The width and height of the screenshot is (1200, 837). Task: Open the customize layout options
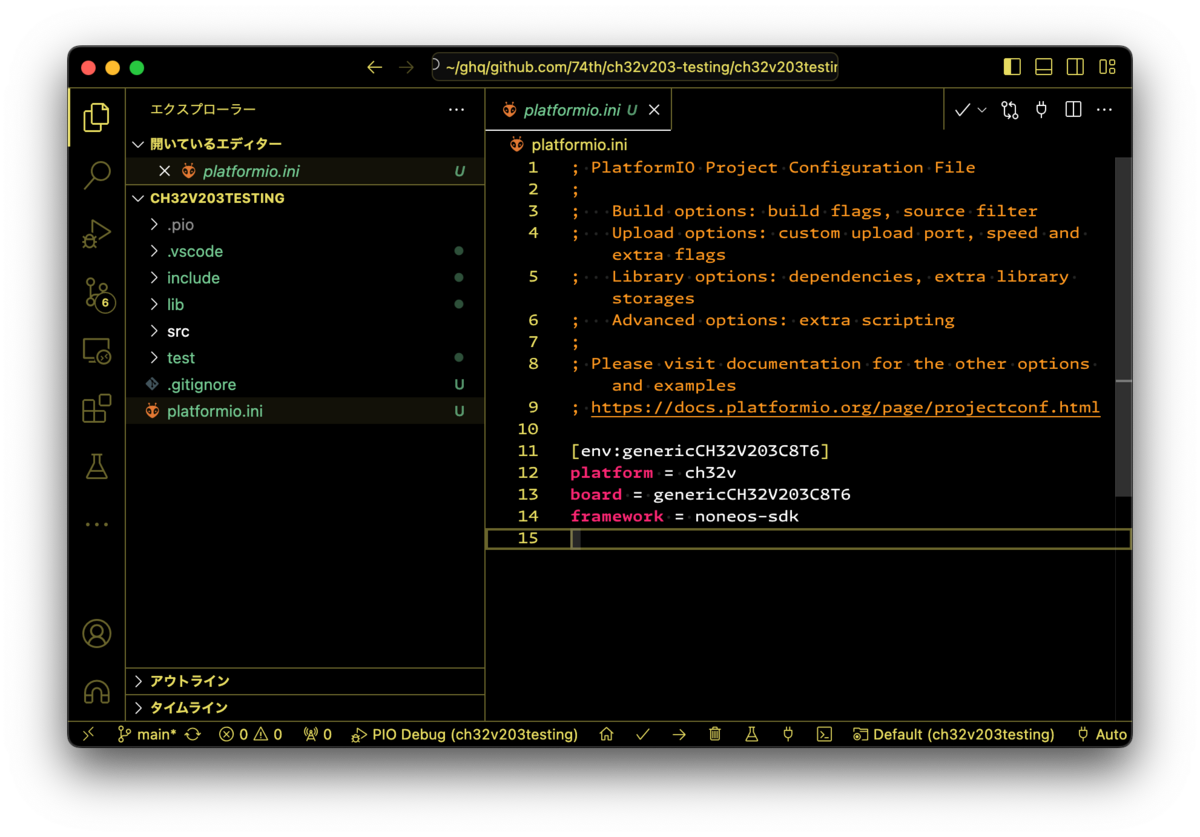(1107, 67)
